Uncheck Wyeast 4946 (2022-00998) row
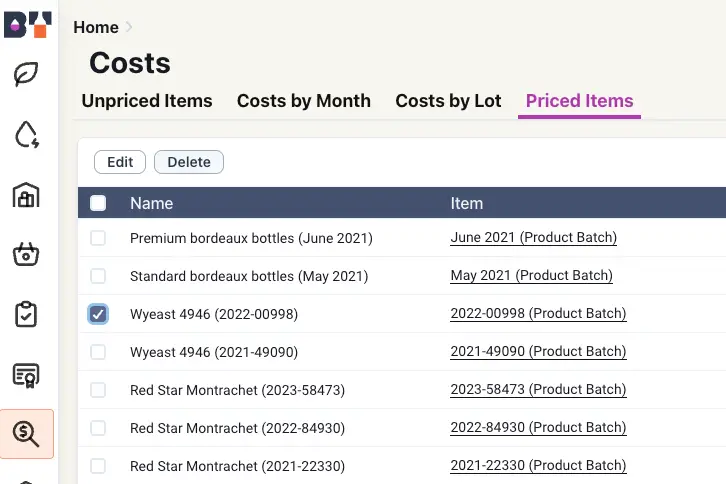Screen dimensions: 726x484 98,314
